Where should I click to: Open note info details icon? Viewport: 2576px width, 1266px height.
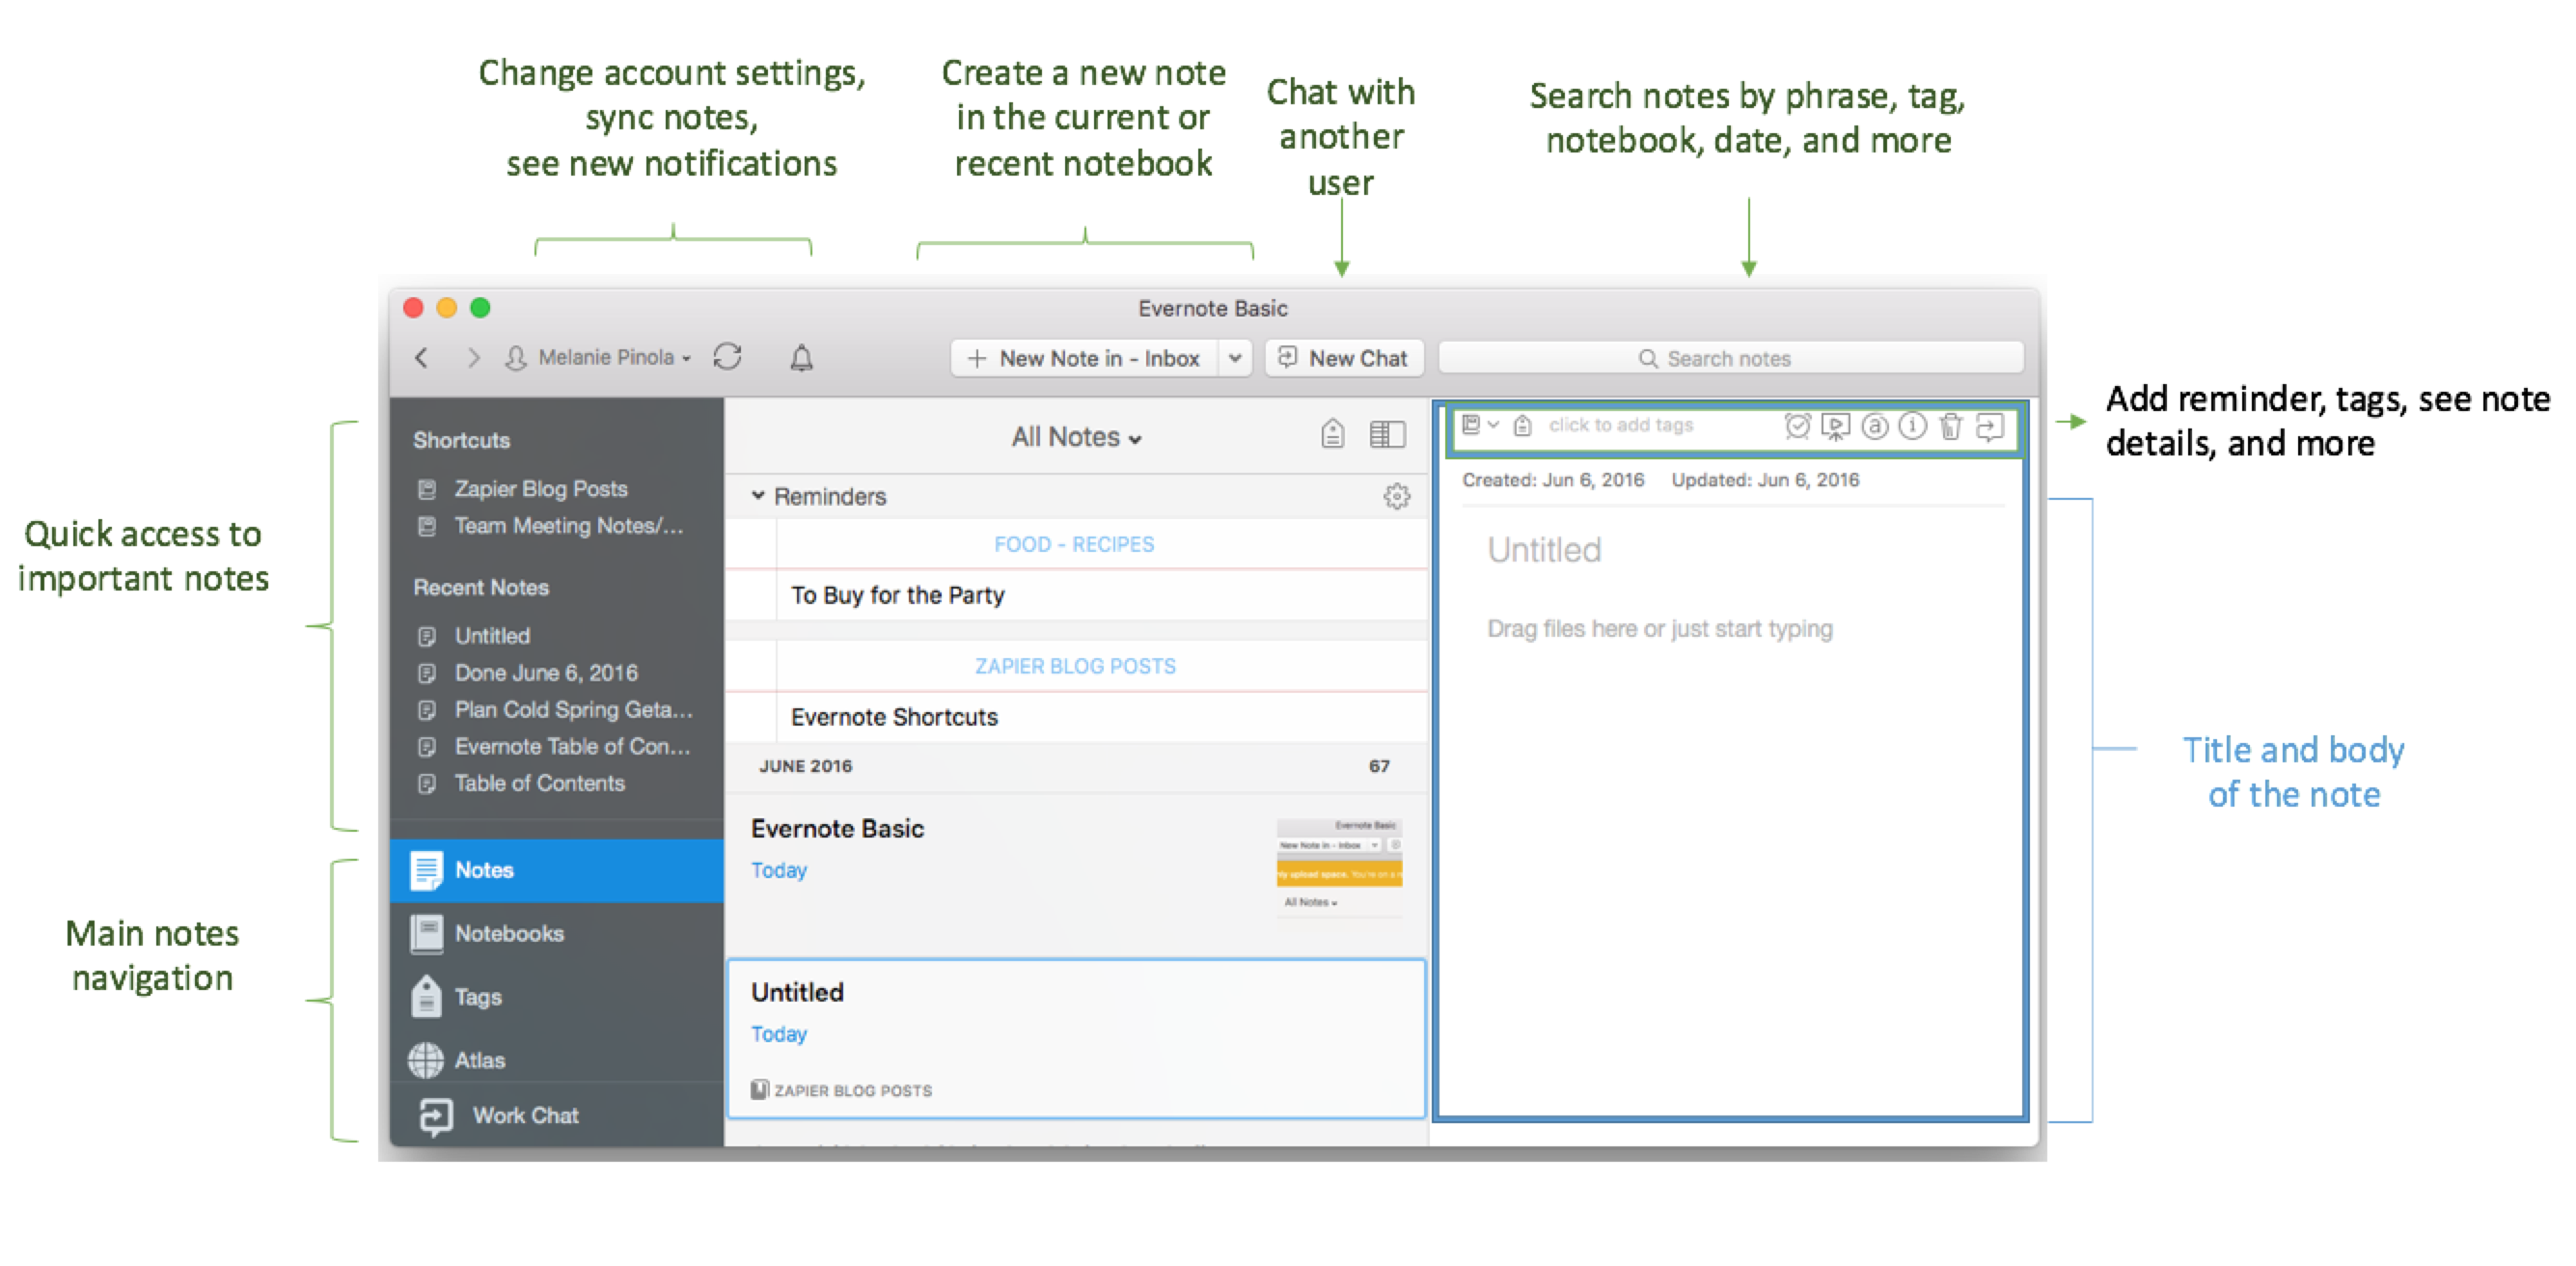[1912, 426]
